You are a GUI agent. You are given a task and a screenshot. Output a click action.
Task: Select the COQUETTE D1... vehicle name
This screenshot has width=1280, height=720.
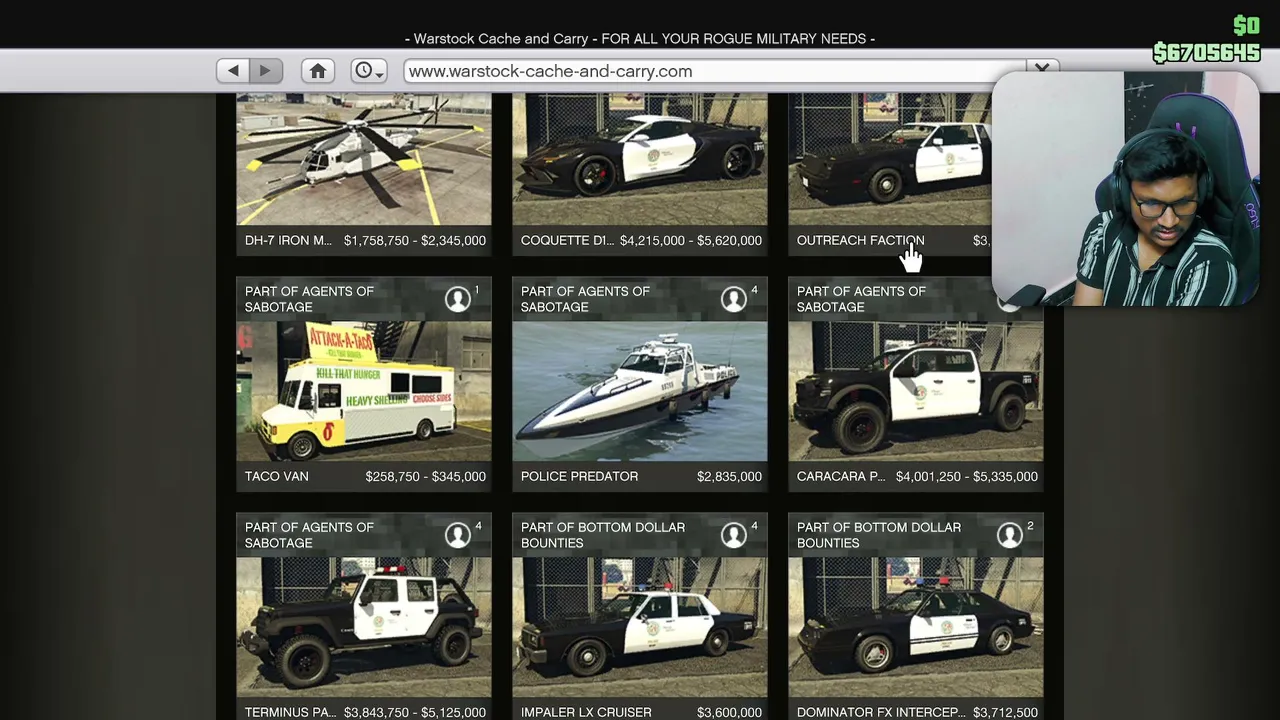click(566, 240)
